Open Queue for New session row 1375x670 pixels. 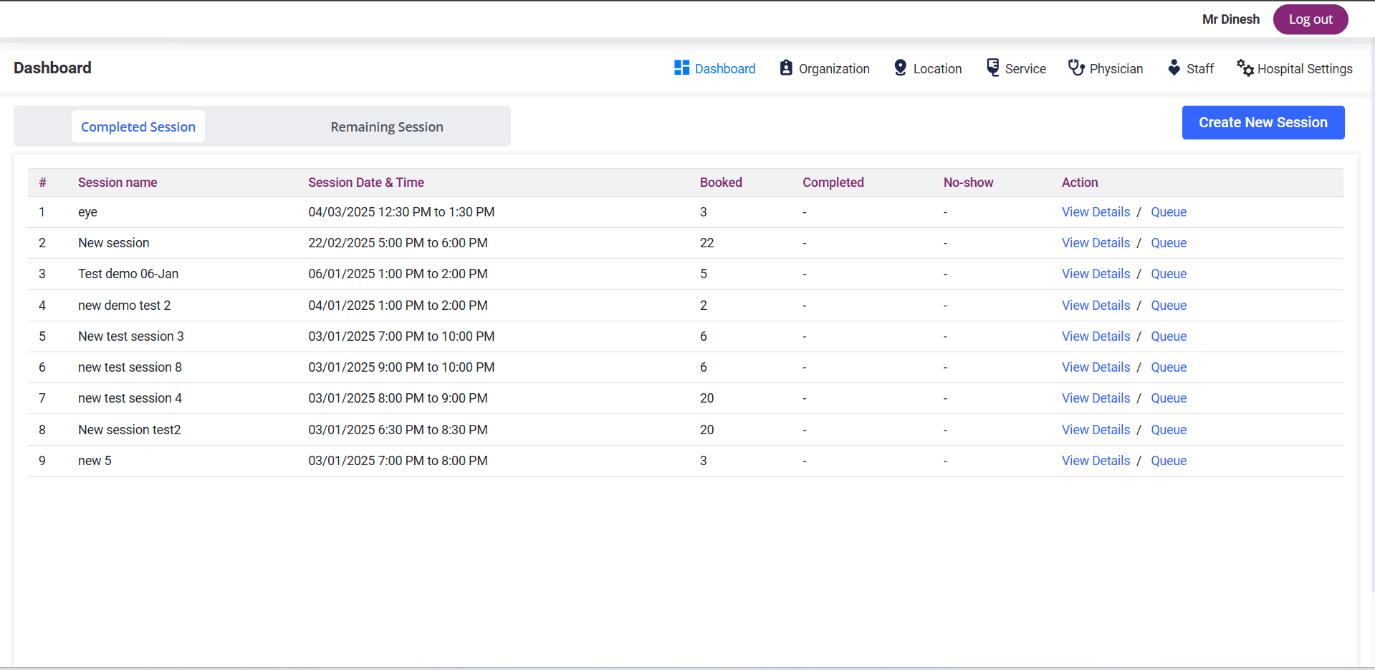(x=1168, y=243)
